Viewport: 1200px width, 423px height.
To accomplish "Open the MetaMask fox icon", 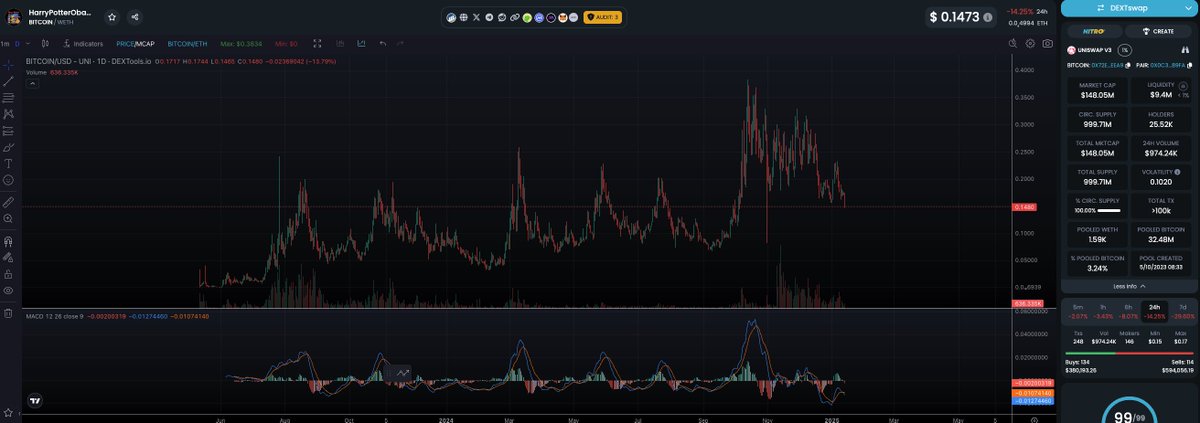I will [563, 17].
